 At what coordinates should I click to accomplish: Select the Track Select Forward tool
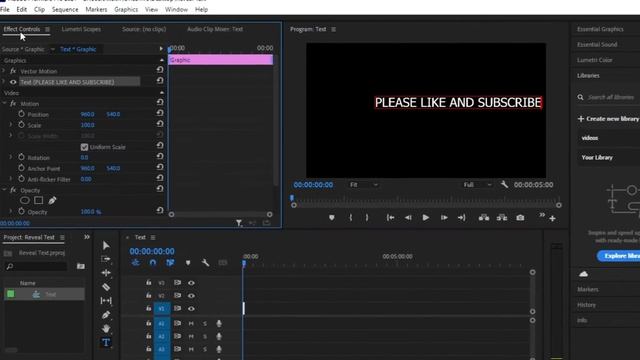coord(106,259)
